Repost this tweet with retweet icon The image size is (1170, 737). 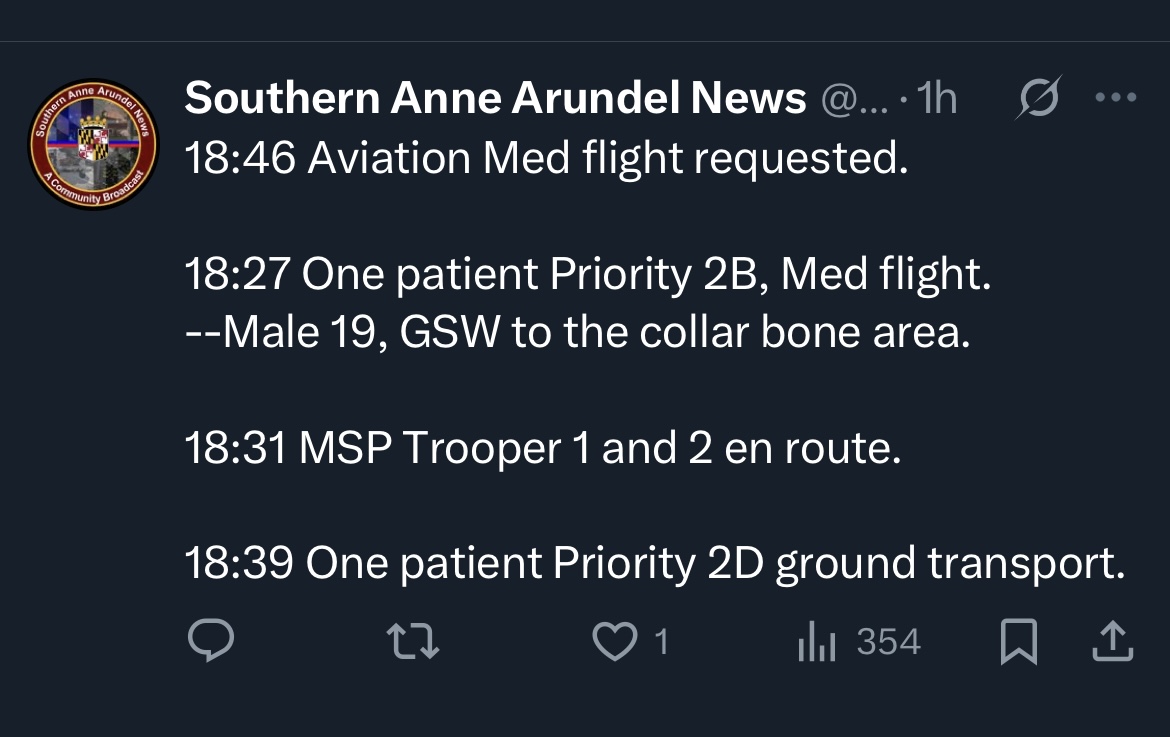(x=413, y=642)
